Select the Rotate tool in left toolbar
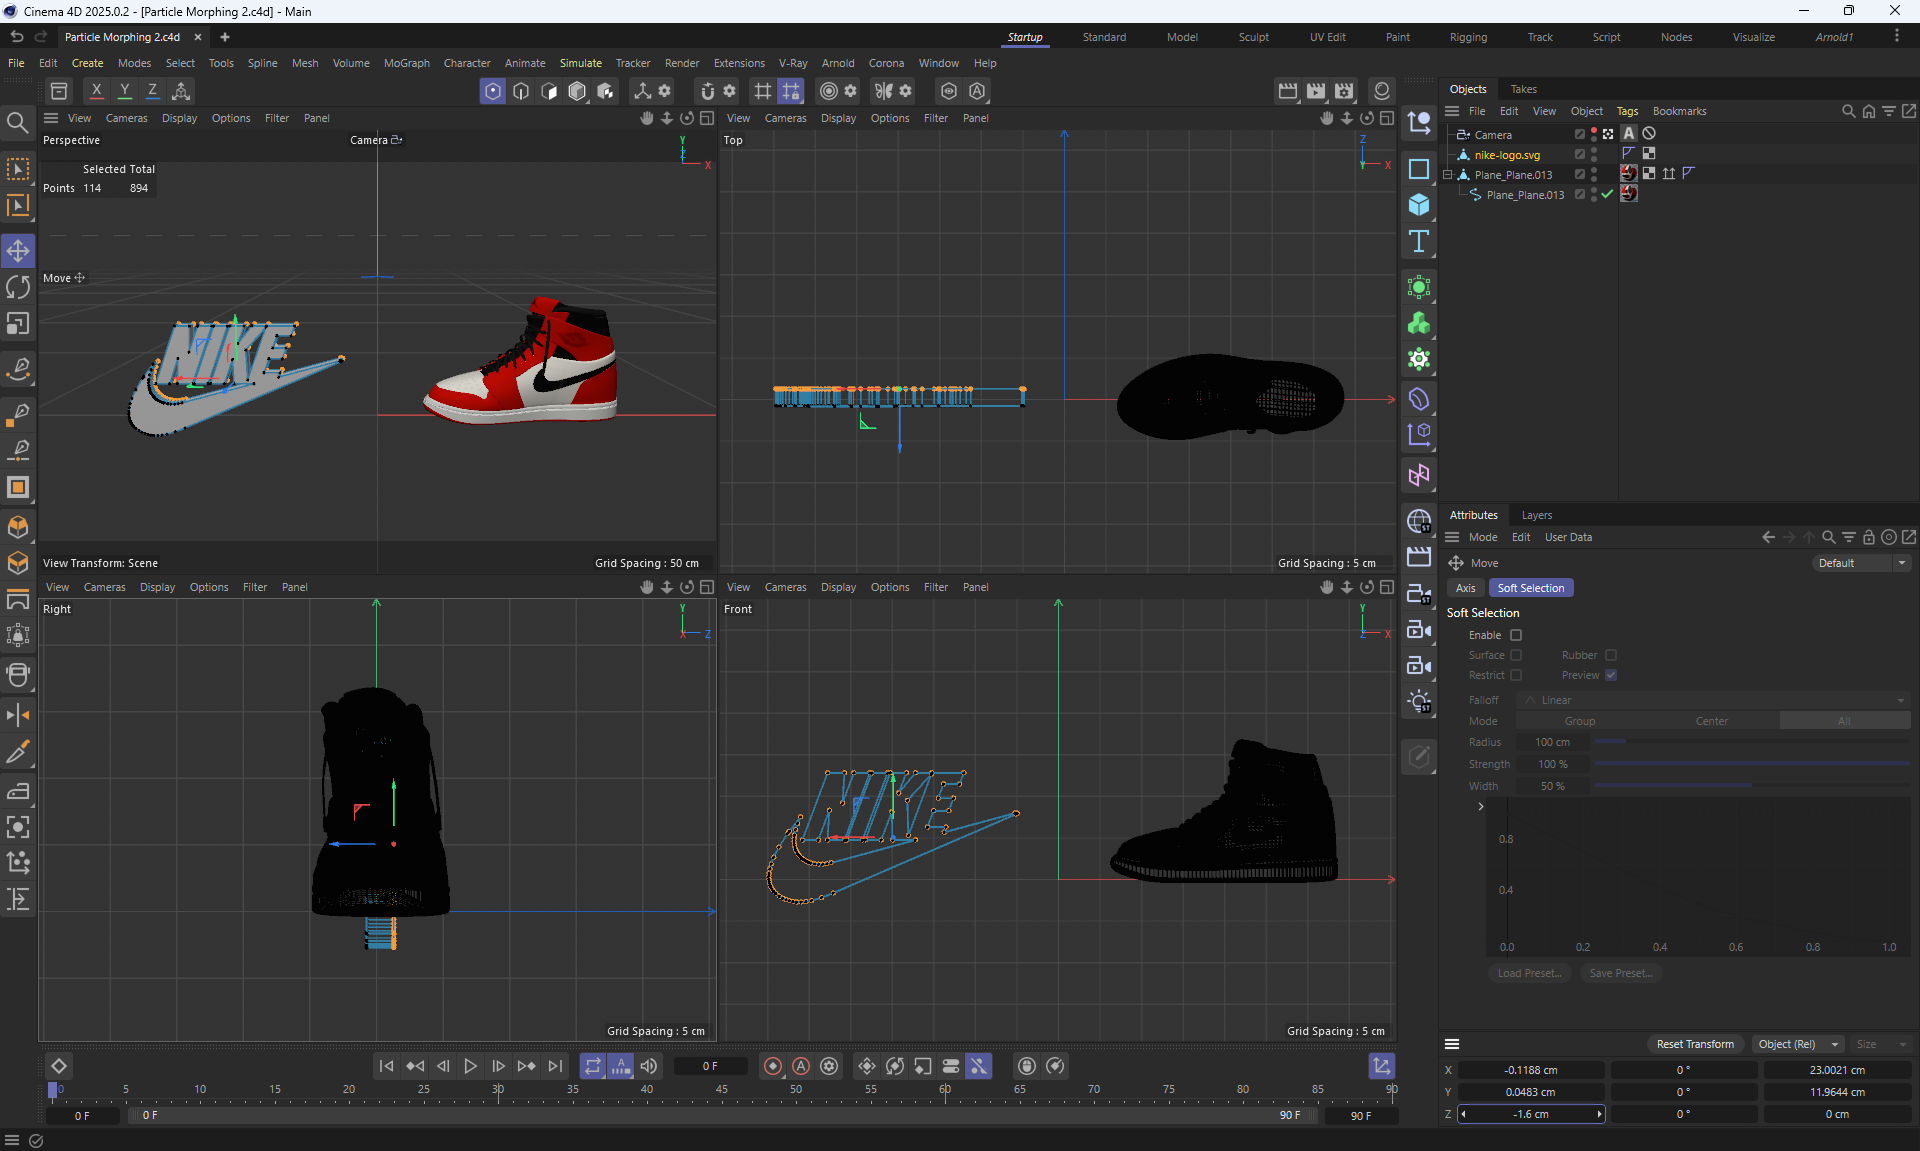The image size is (1920, 1151). (x=18, y=288)
